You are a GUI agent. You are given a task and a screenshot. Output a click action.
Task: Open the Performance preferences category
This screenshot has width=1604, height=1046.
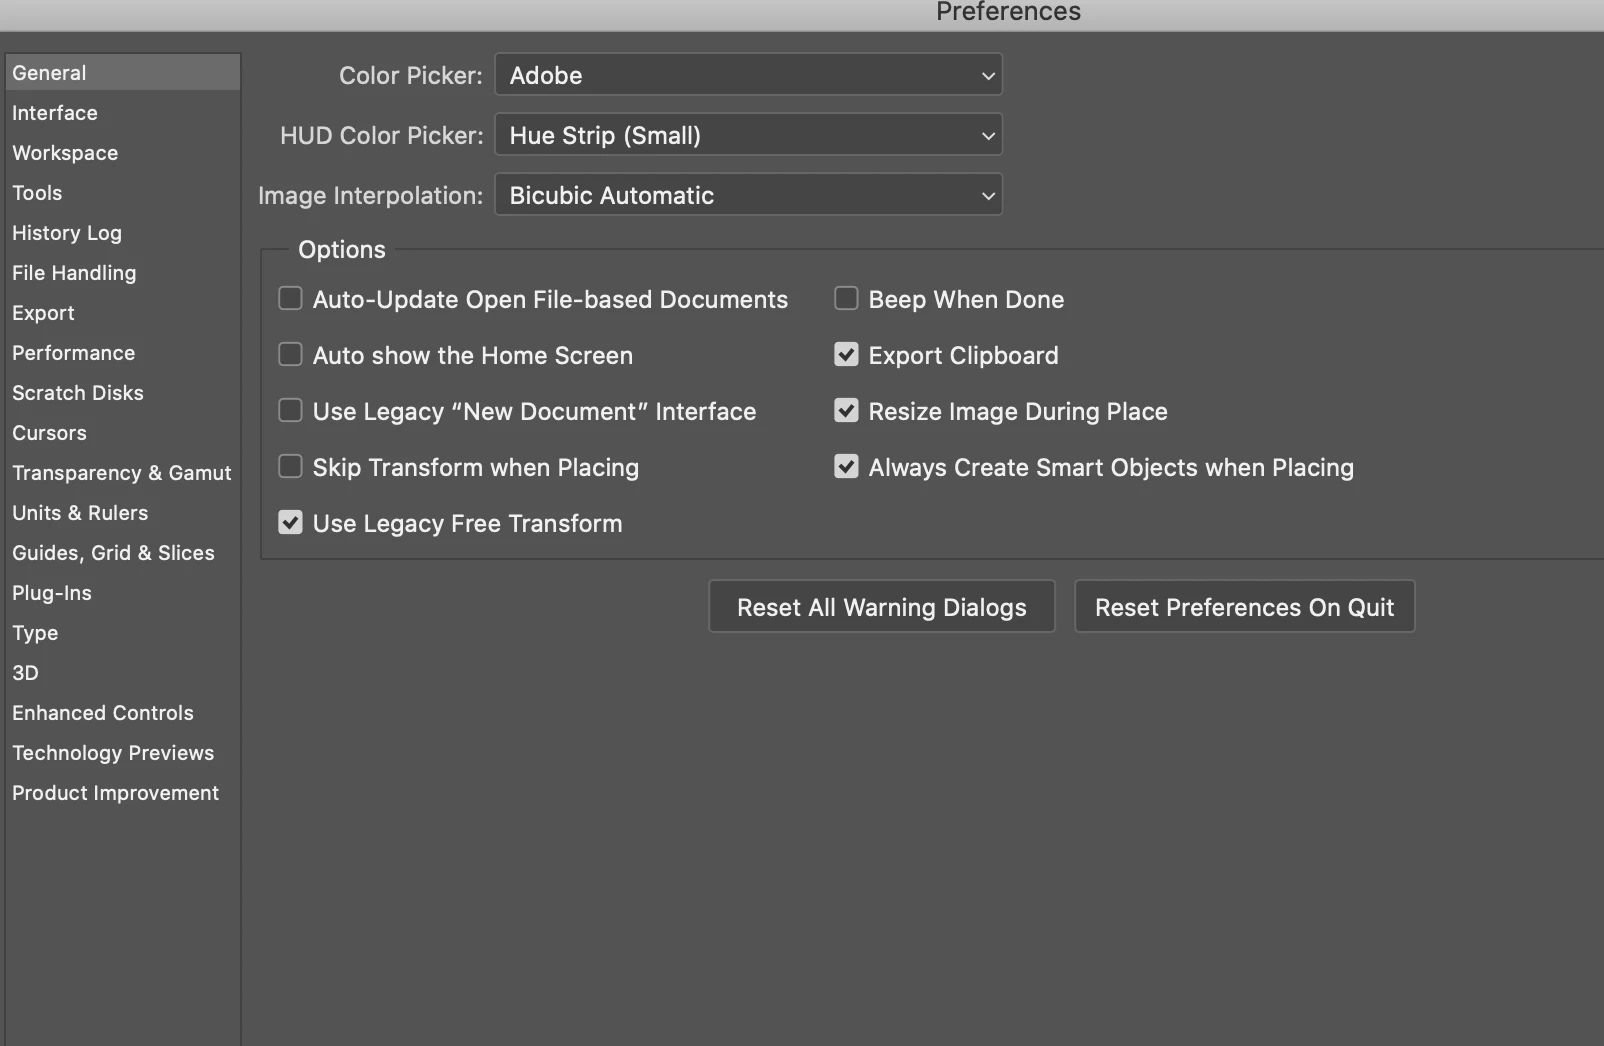[x=73, y=353]
